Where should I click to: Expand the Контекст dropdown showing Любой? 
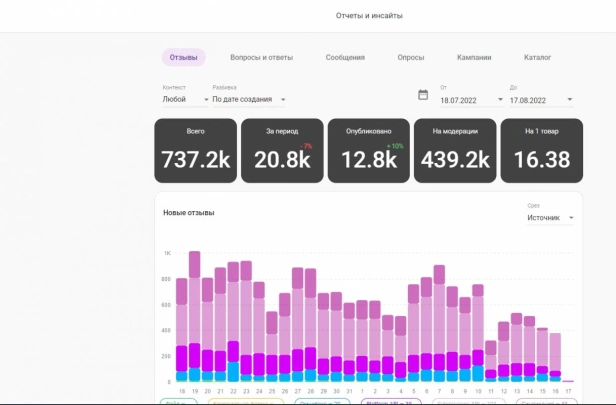click(185, 99)
